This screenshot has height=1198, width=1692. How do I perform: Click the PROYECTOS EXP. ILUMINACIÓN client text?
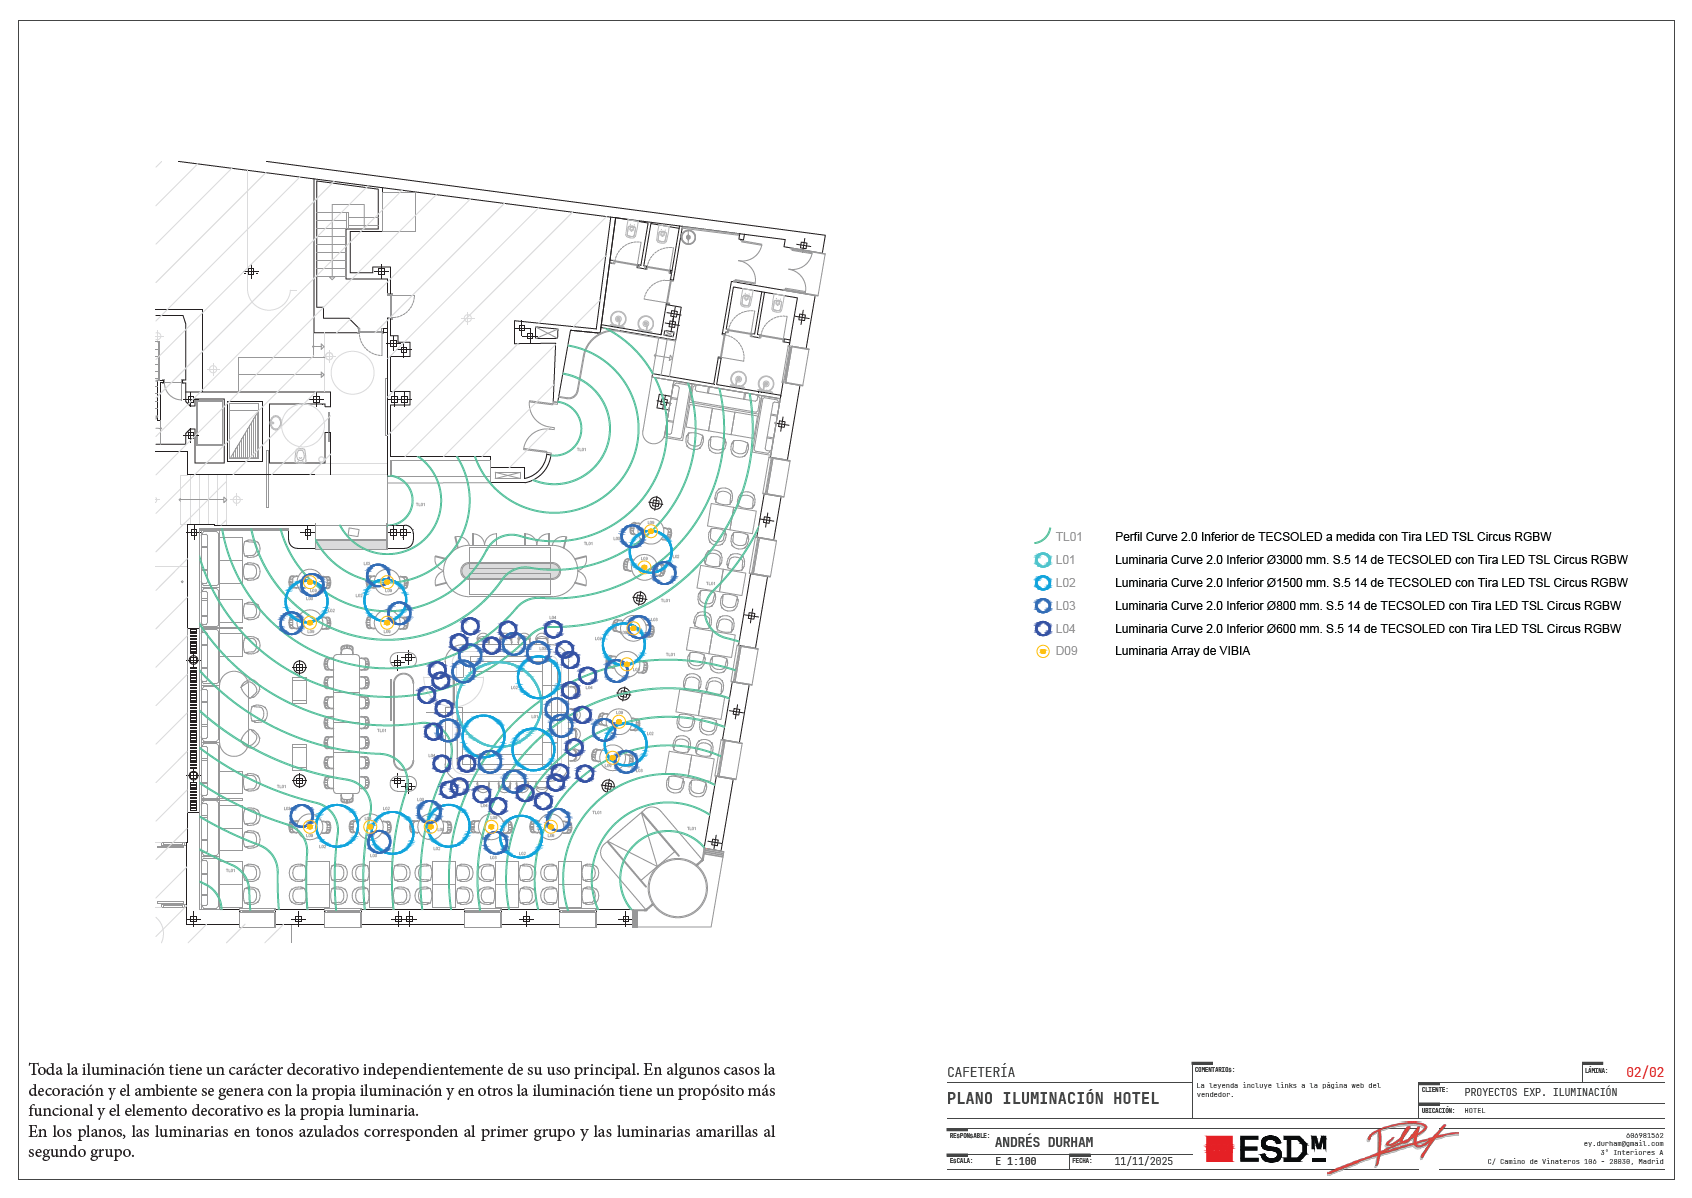tap(1540, 1092)
